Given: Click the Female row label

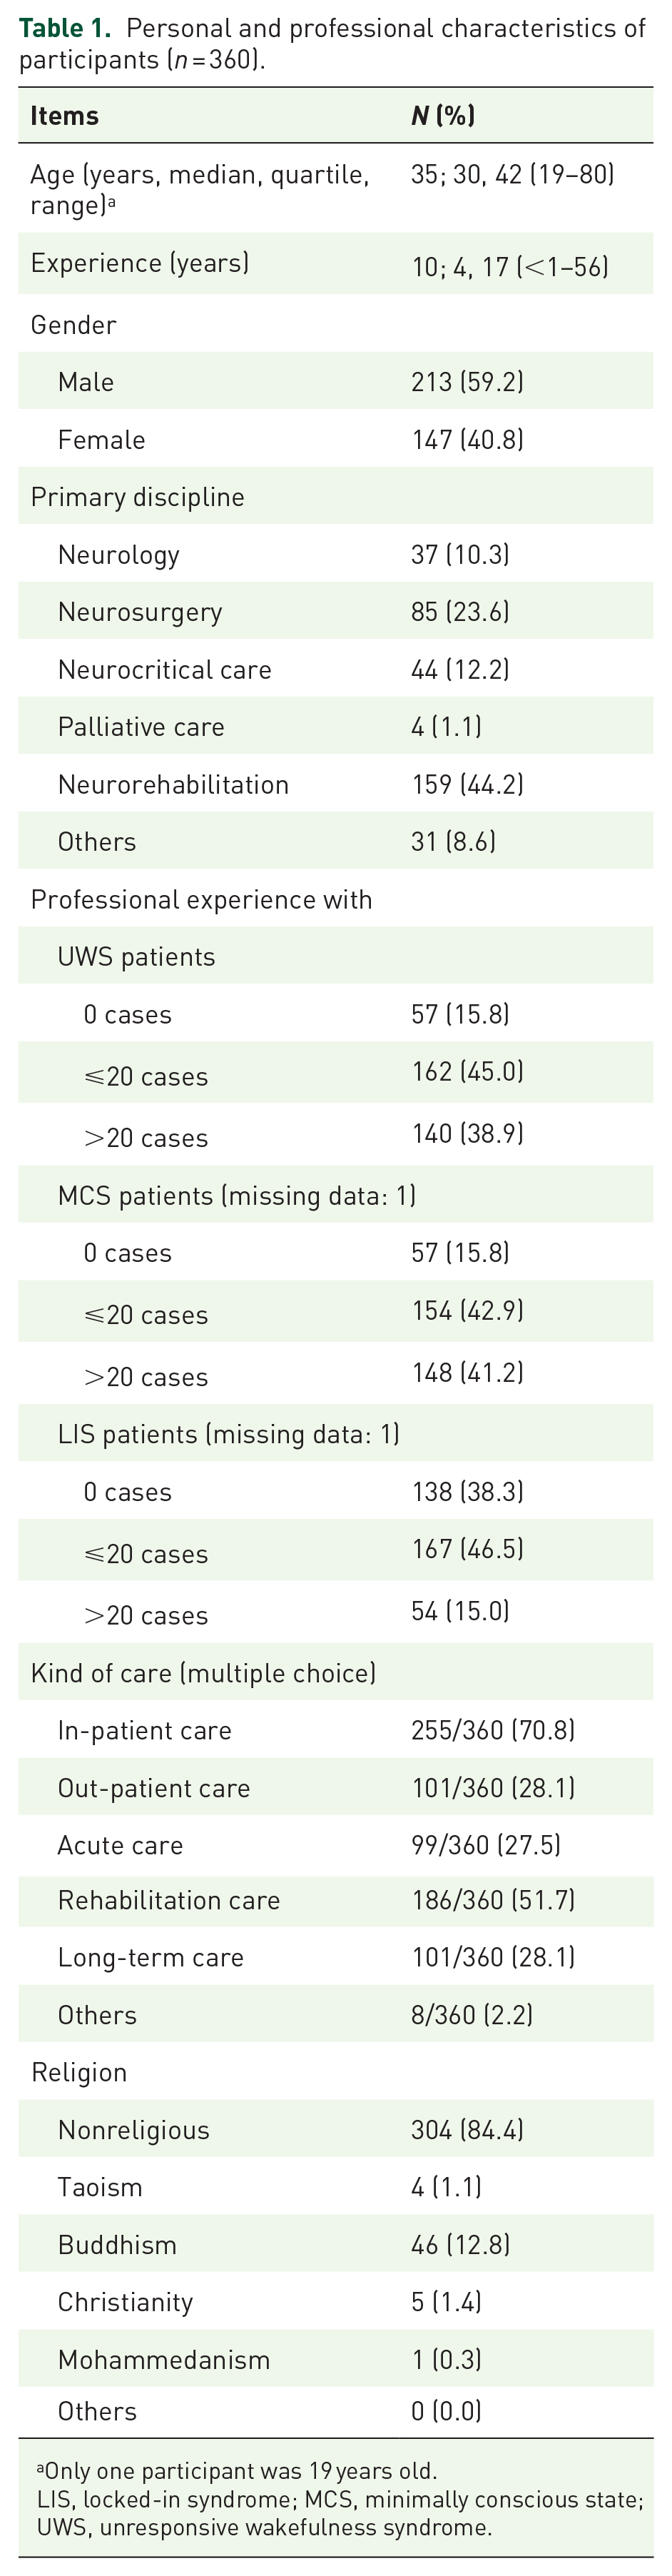Looking at the screenshot, I should tap(101, 440).
